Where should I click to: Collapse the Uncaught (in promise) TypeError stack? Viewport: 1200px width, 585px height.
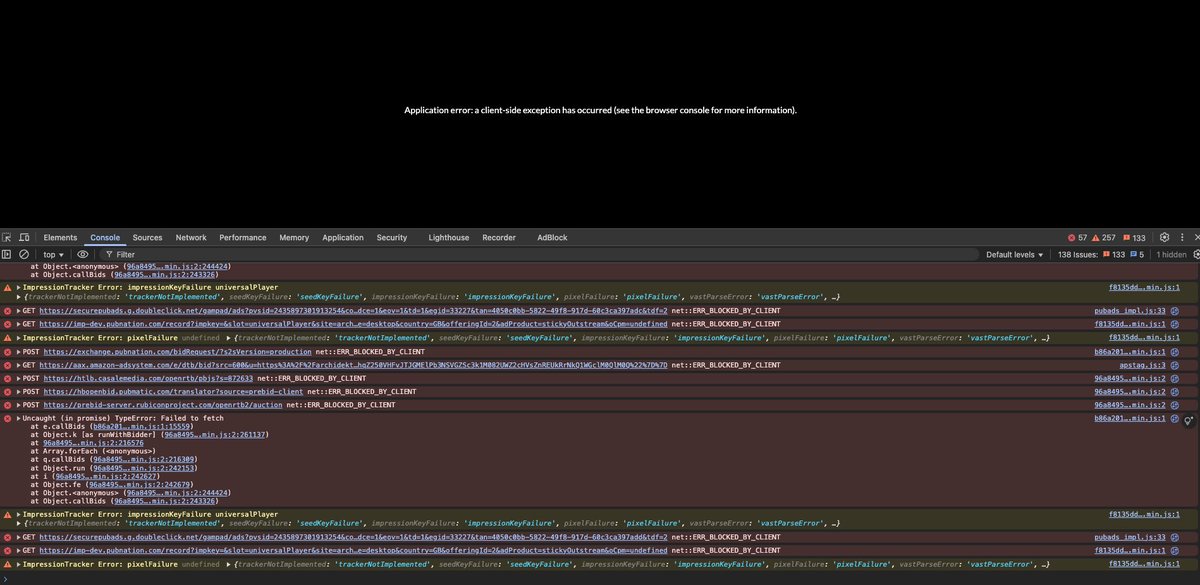click(18, 416)
